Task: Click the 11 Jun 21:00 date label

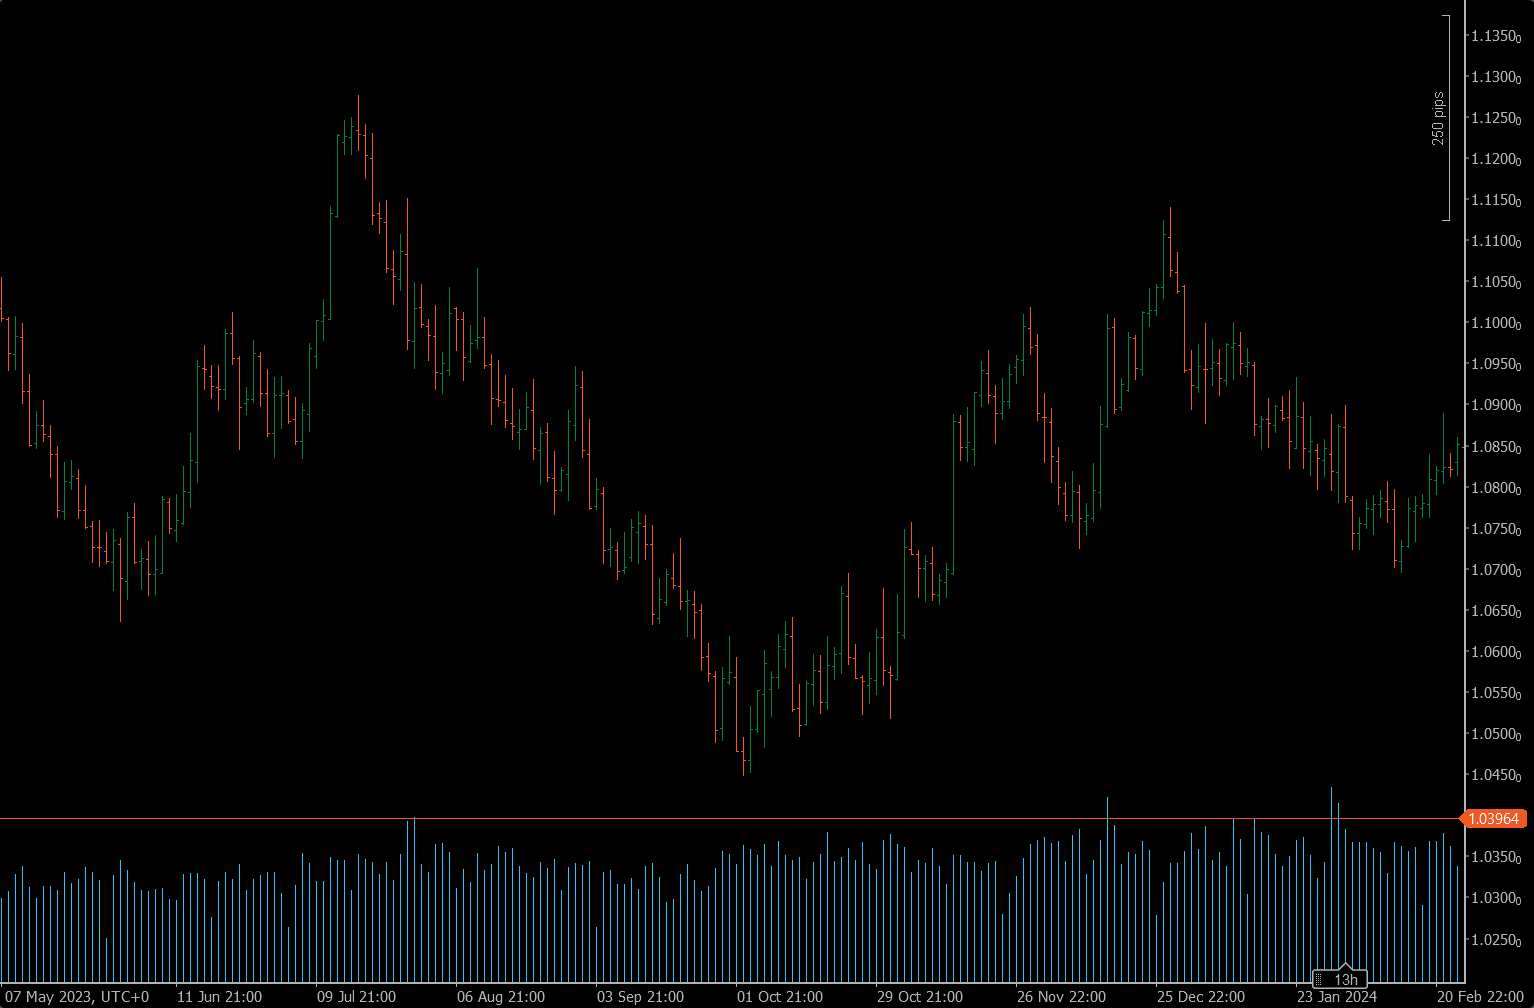Action: (220, 997)
